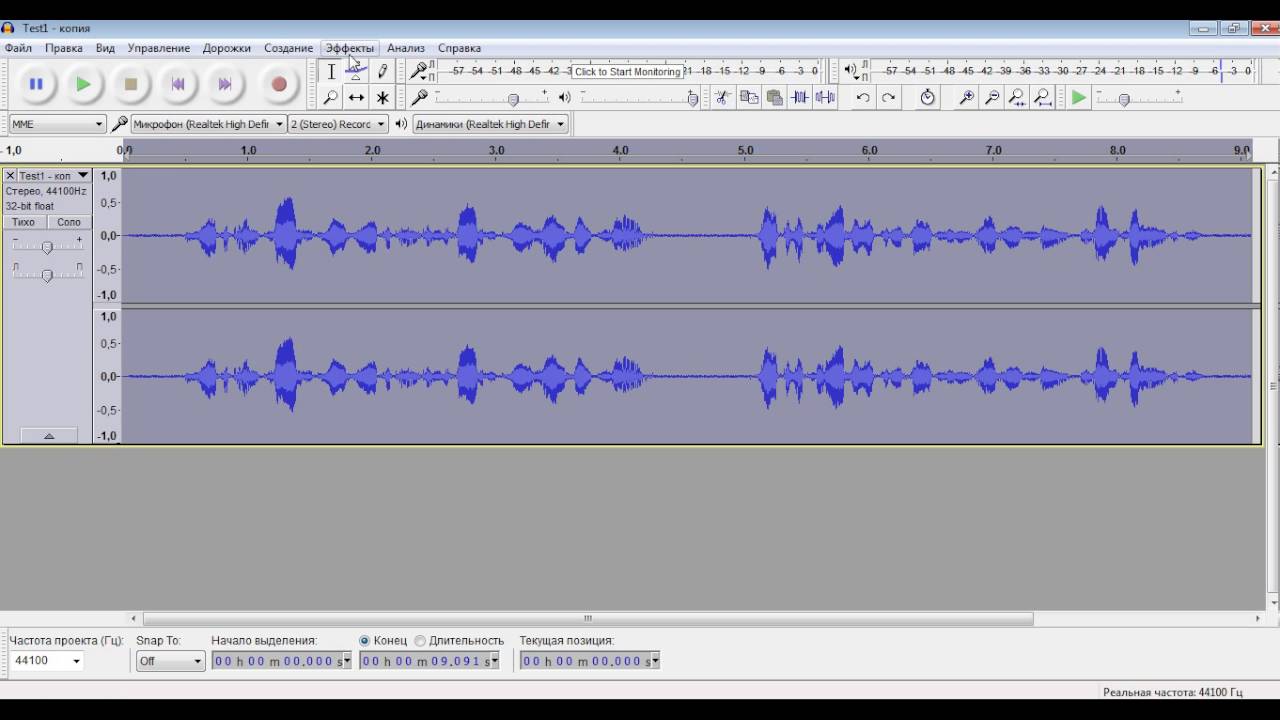Start recording with the red Record button
This screenshot has height=720, width=1280.
pyautogui.click(x=279, y=85)
